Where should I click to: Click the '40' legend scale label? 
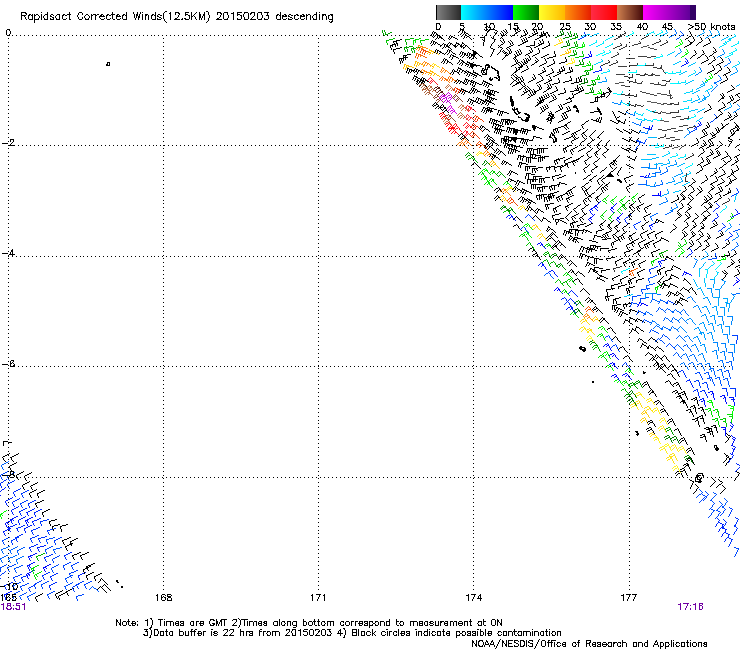[642, 27]
